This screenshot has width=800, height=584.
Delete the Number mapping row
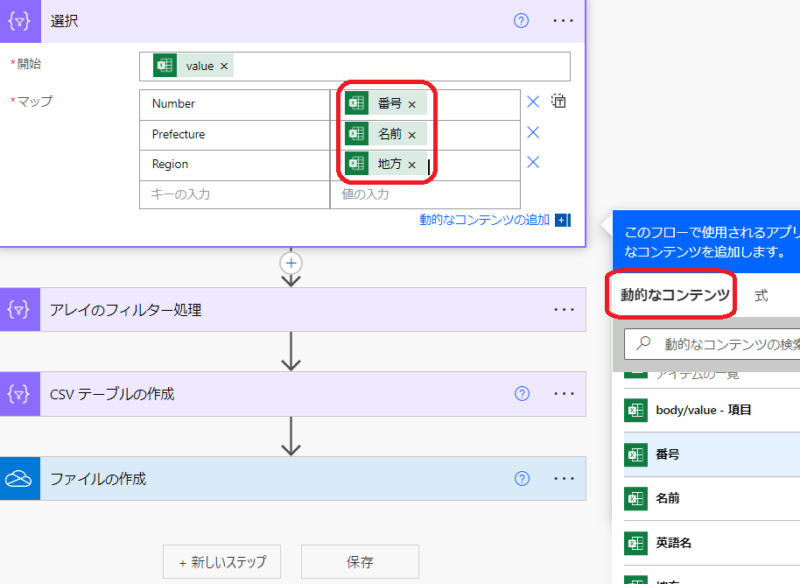click(x=533, y=102)
